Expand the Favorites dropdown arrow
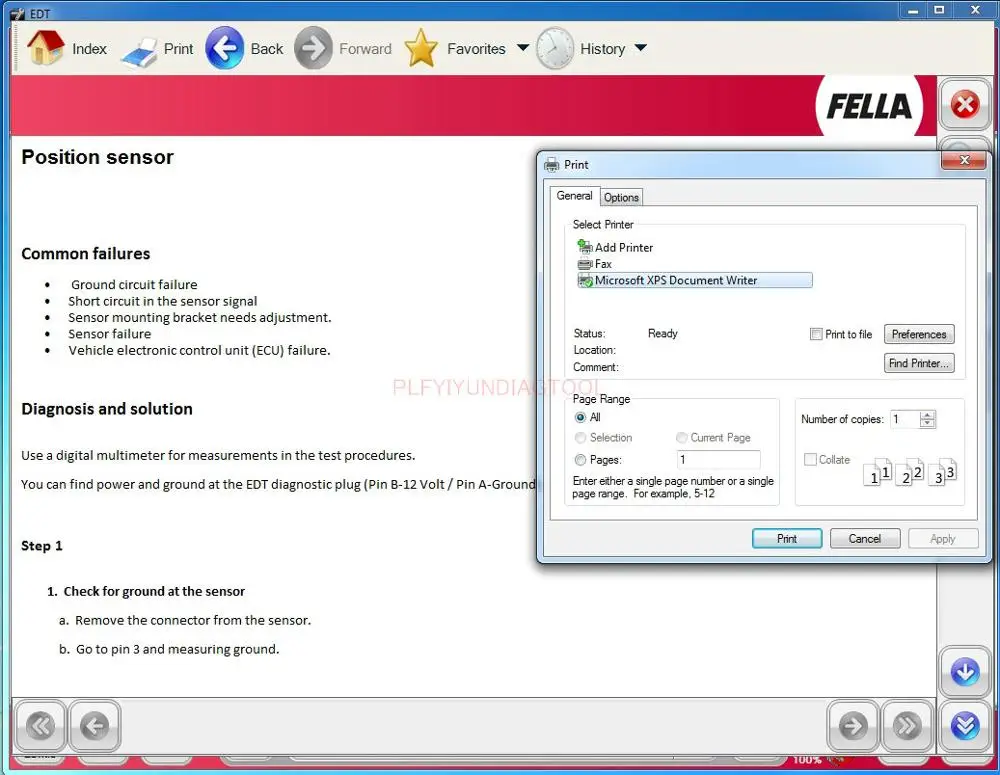The height and width of the screenshot is (775, 1000). 522,48
